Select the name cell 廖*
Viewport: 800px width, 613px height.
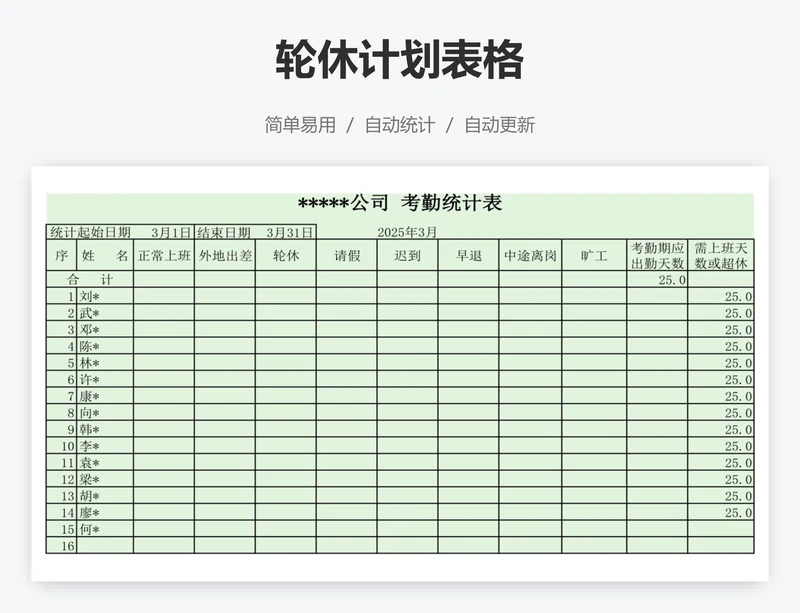105,512
